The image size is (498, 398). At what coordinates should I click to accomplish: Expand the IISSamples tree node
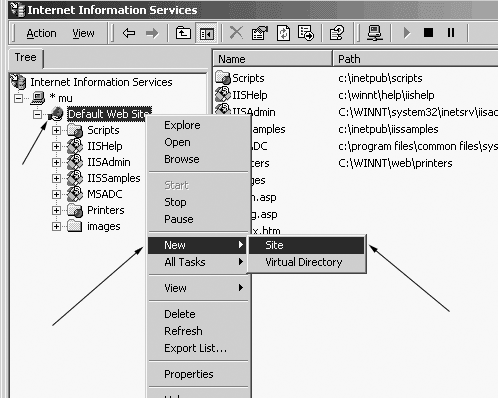[56, 178]
